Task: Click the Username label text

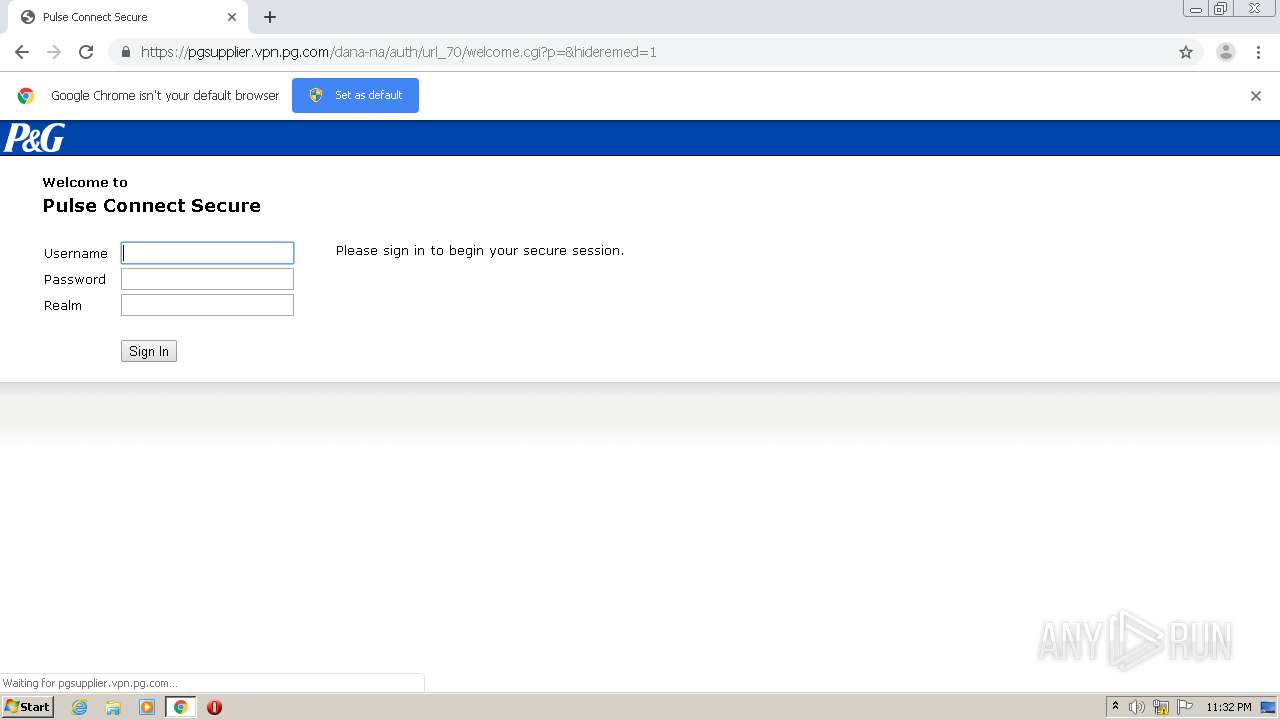Action: click(76, 254)
